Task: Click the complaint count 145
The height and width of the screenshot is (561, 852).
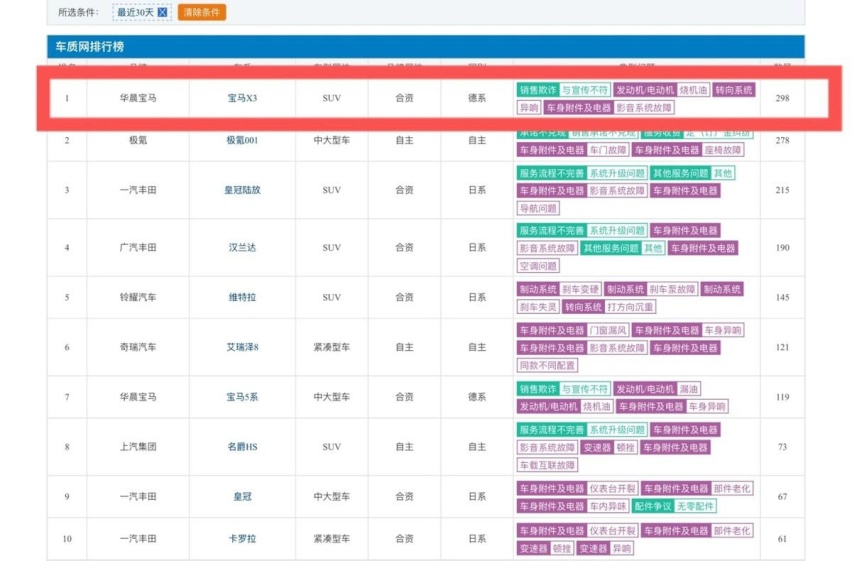Action: tap(782, 297)
